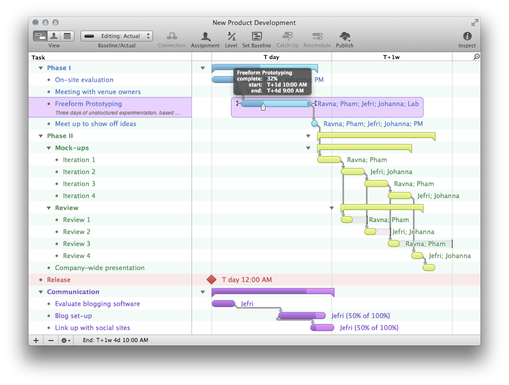Click the Level toolbar icon

tap(231, 36)
